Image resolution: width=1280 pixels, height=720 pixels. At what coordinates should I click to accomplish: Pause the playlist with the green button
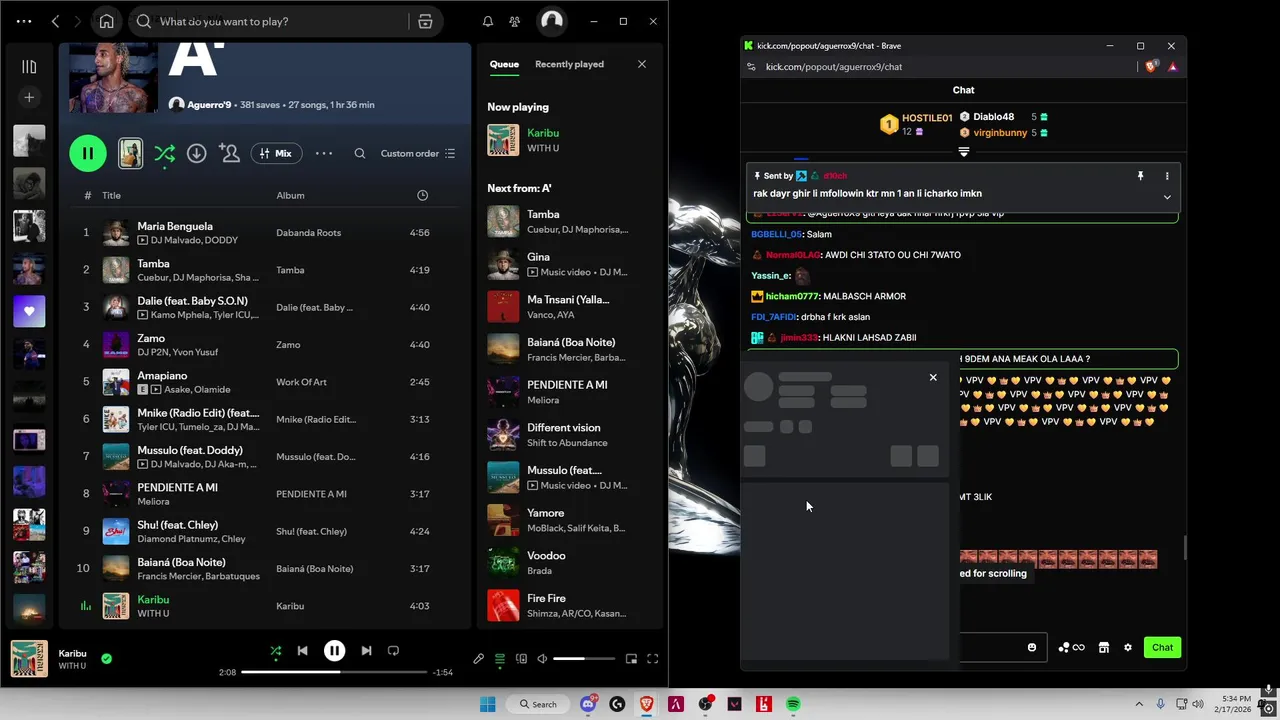[x=88, y=153]
